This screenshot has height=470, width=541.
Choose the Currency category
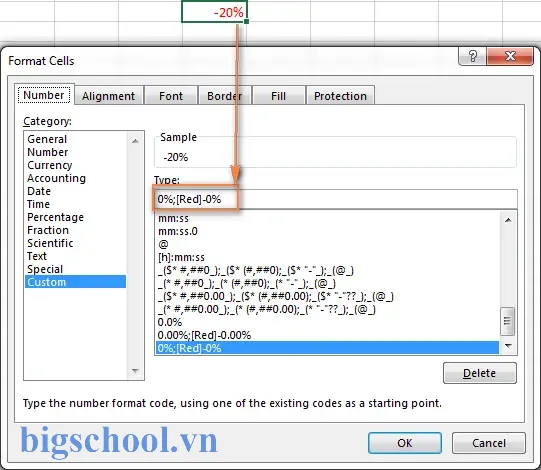click(75, 165)
